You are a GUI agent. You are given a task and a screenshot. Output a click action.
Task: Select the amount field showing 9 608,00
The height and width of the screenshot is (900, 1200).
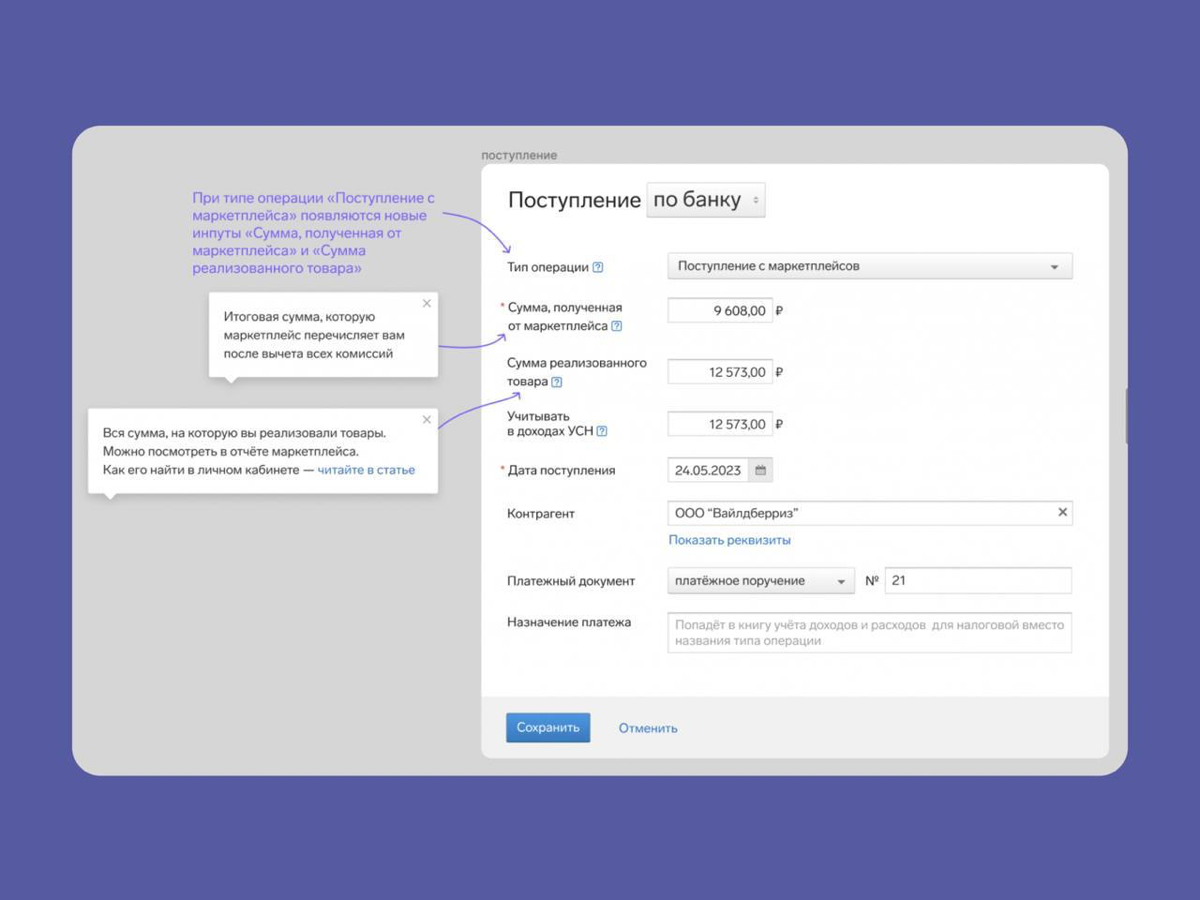[720, 310]
